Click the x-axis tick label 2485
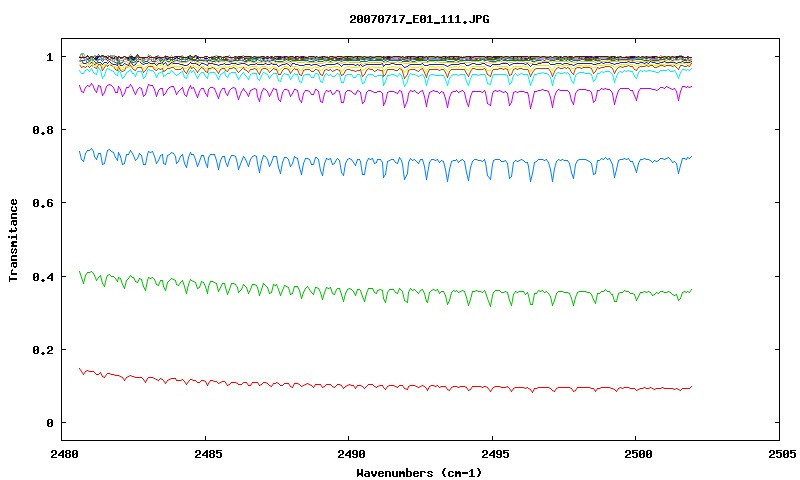 208,453
